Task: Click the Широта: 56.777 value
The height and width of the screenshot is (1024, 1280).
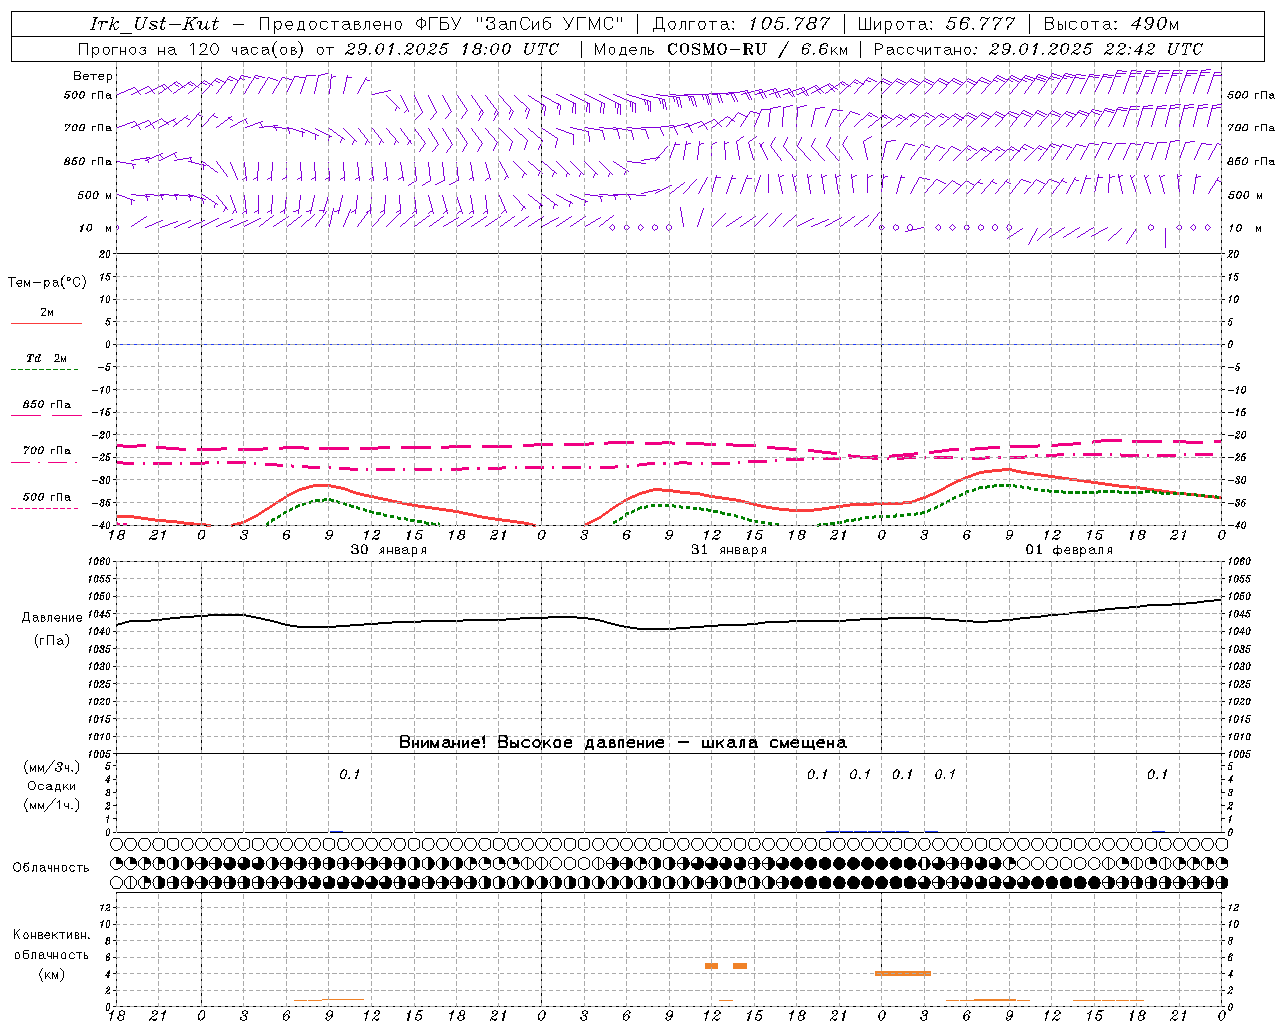Action: [x=937, y=24]
